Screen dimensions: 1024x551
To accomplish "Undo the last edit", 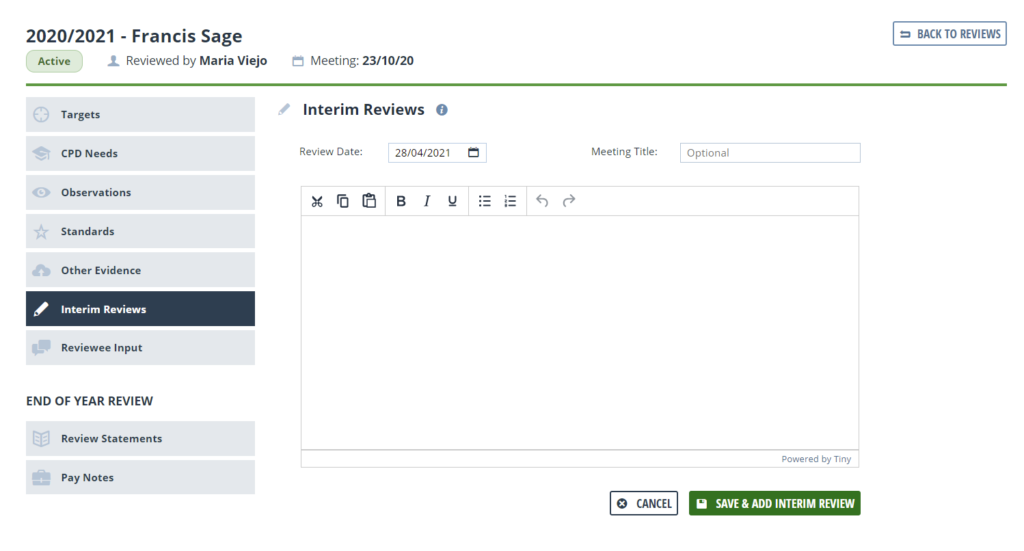I will pyautogui.click(x=542, y=201).
